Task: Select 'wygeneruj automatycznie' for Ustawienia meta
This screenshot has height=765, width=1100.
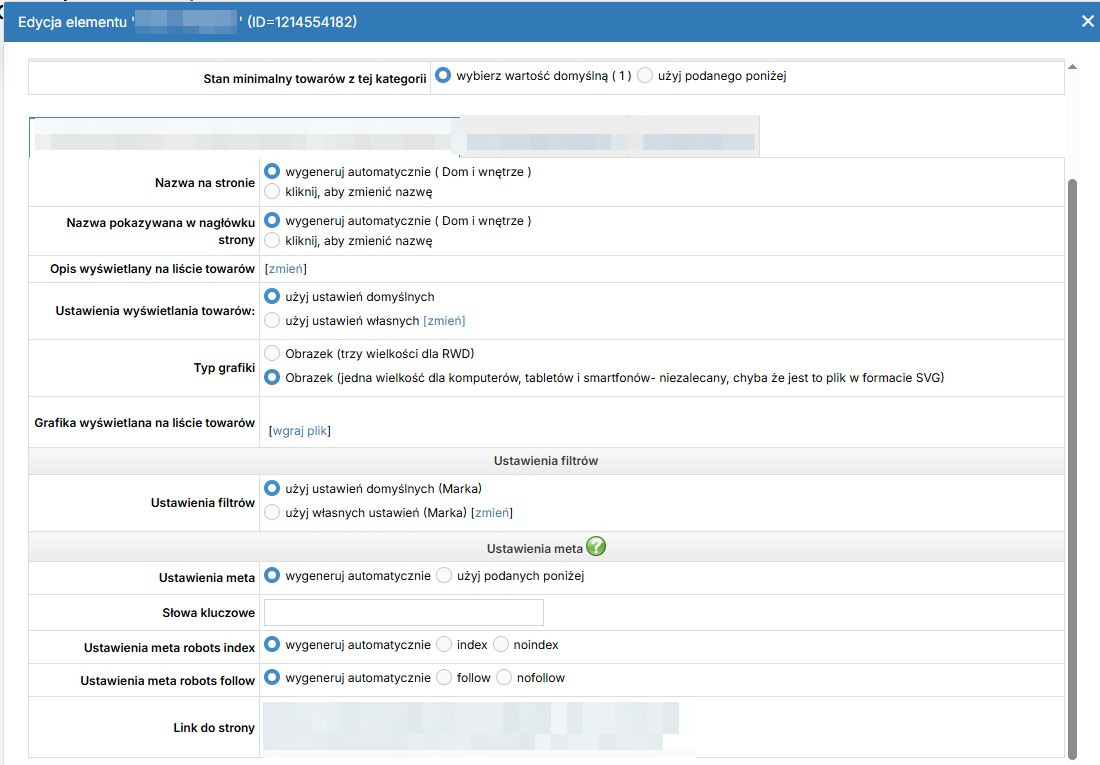Action: [x=271, y=576]
